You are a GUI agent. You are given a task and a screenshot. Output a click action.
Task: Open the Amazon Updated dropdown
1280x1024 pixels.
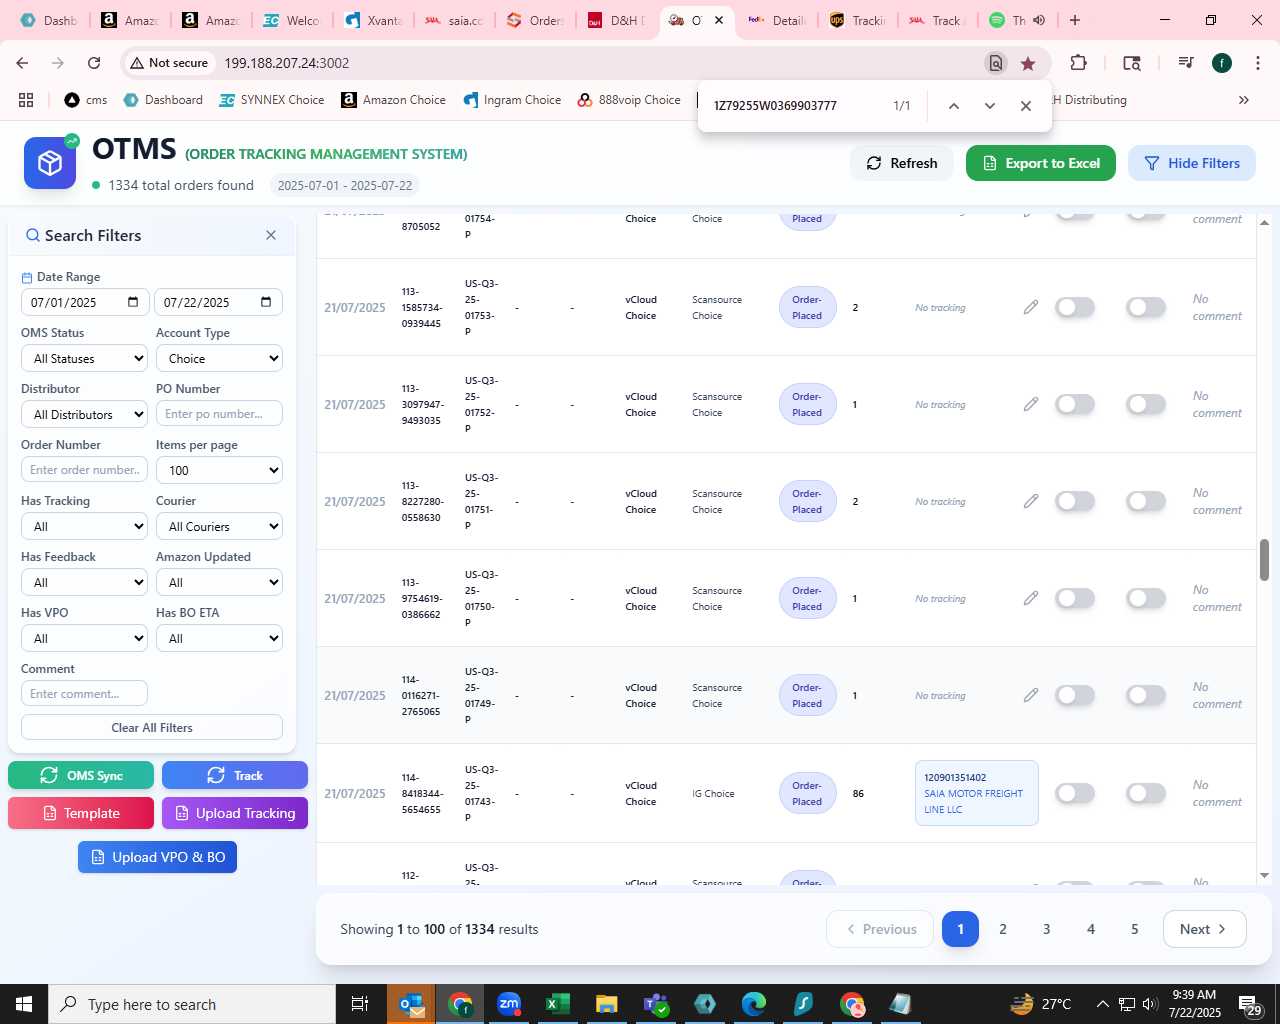click(219, 582)
